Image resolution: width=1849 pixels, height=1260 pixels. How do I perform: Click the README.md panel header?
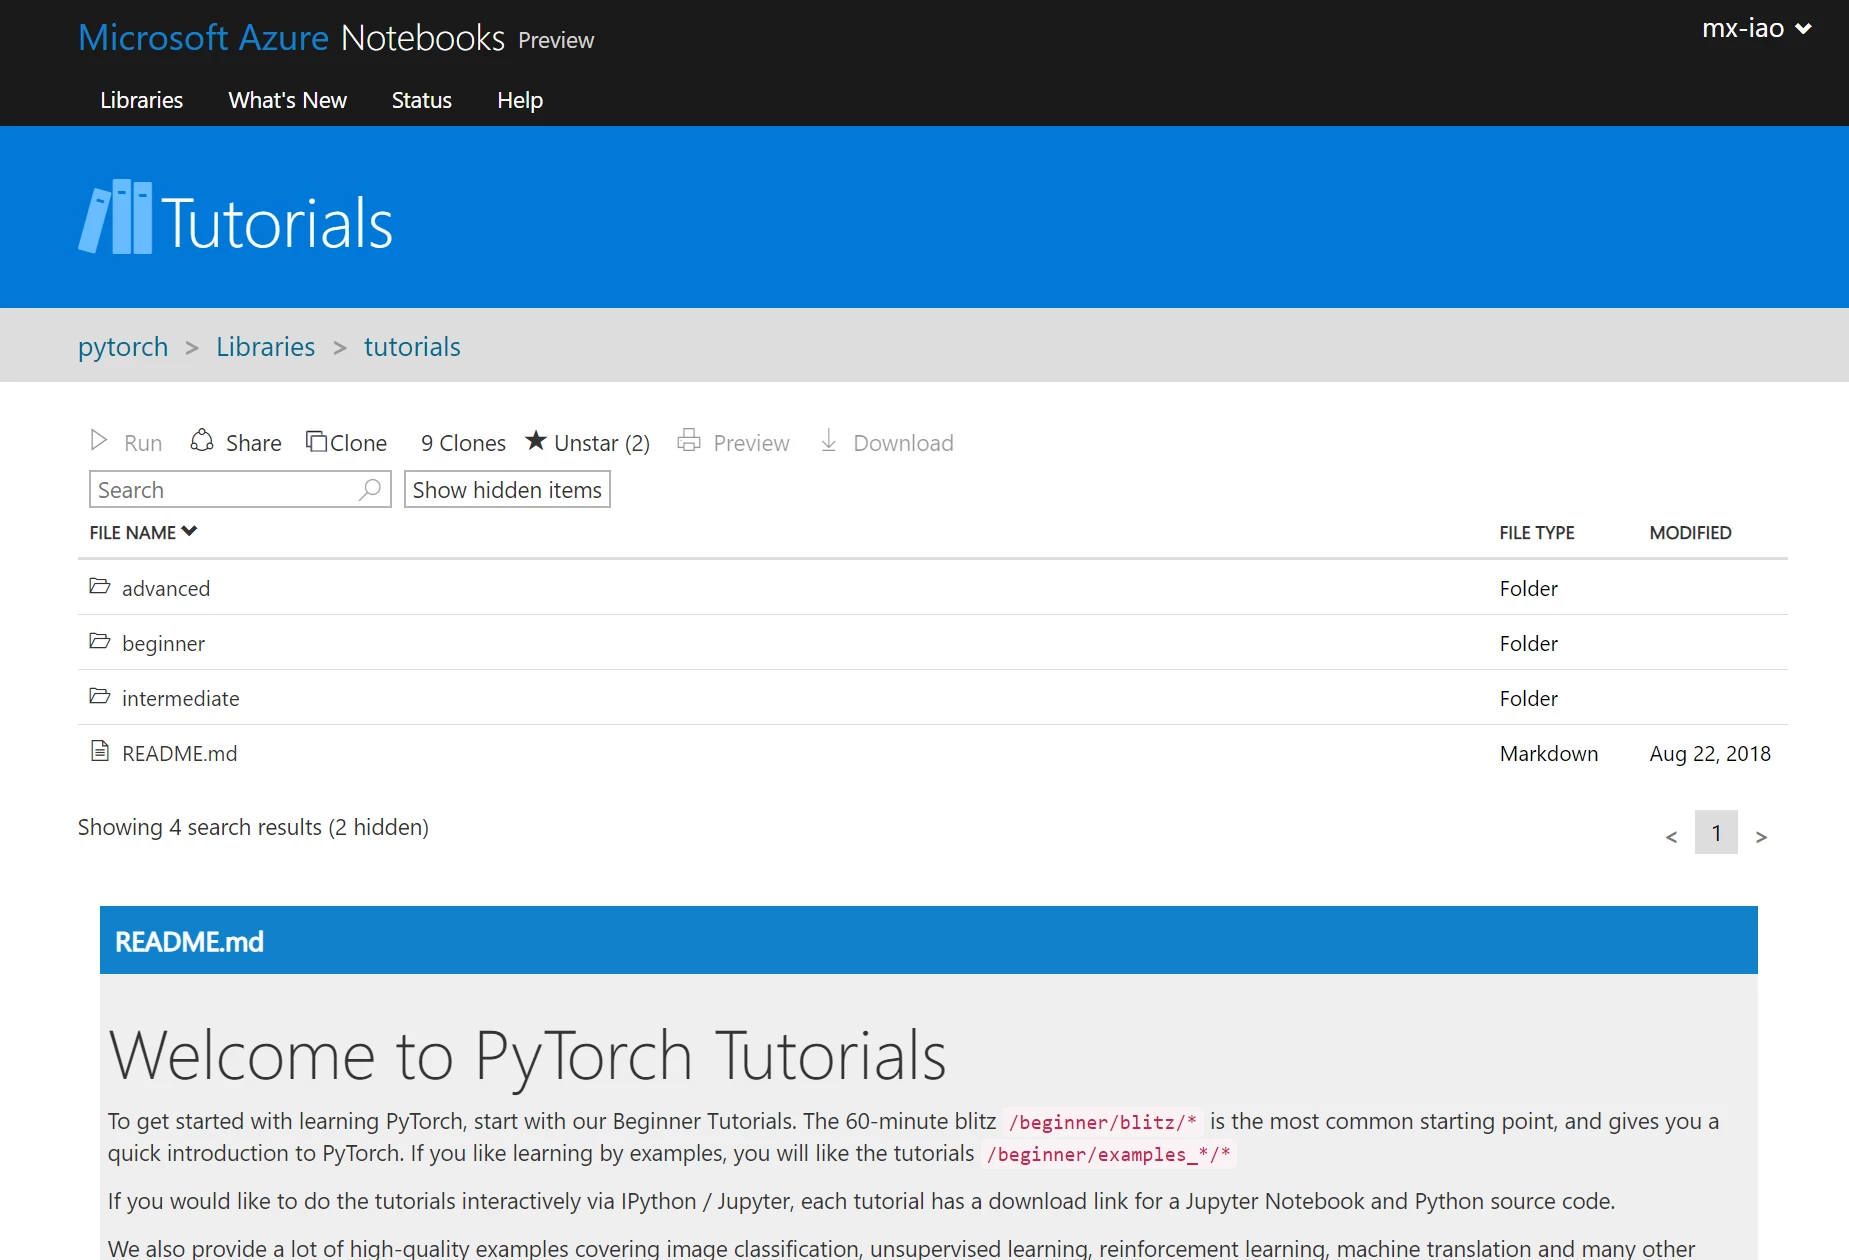(928, 940)
